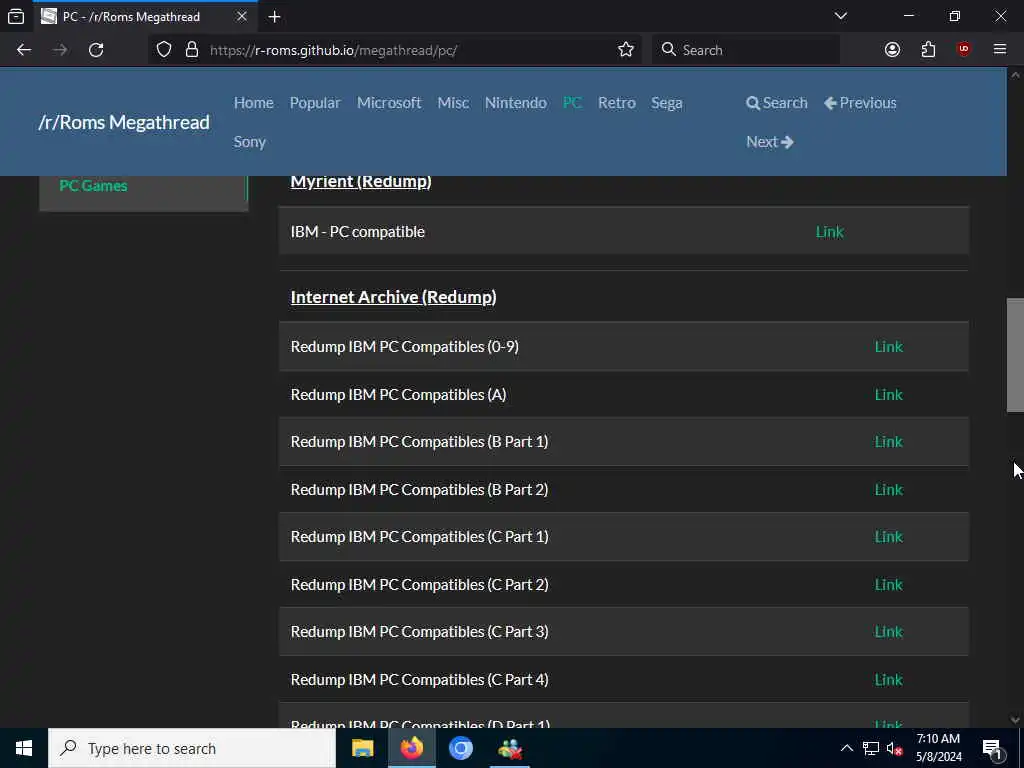The width and height of the screenshot is (1024, 768).
Task: Open the Windows Start menu
Action: (24, 748)
